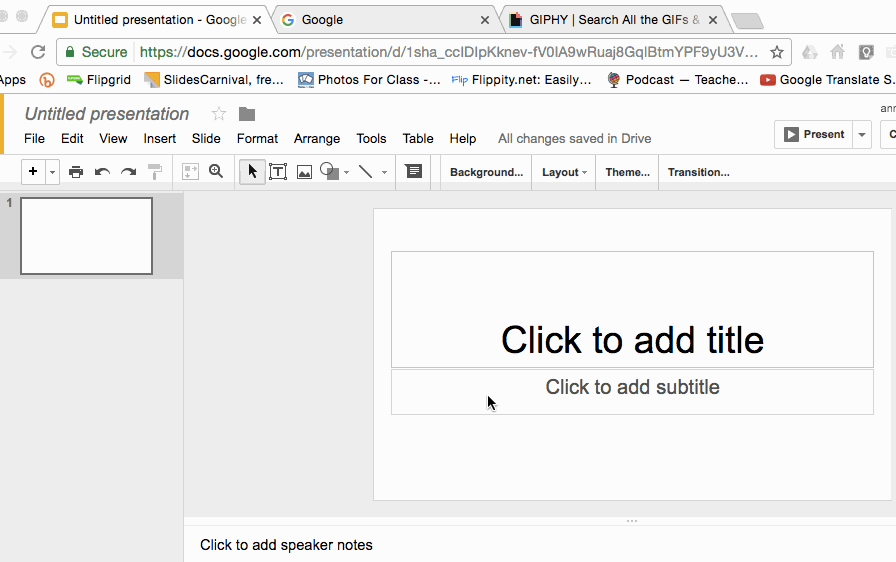Star the Untitled presentation
The height and width of the screenshot is (562, 896).
[x=219, y=114]
